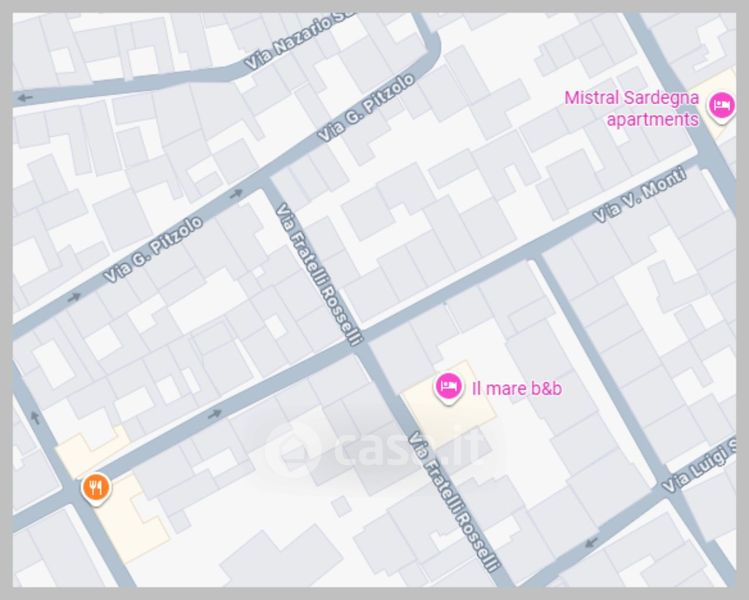Click the orange restaurant fork-knife marker
749x600 pixels.
coord(96,489)
